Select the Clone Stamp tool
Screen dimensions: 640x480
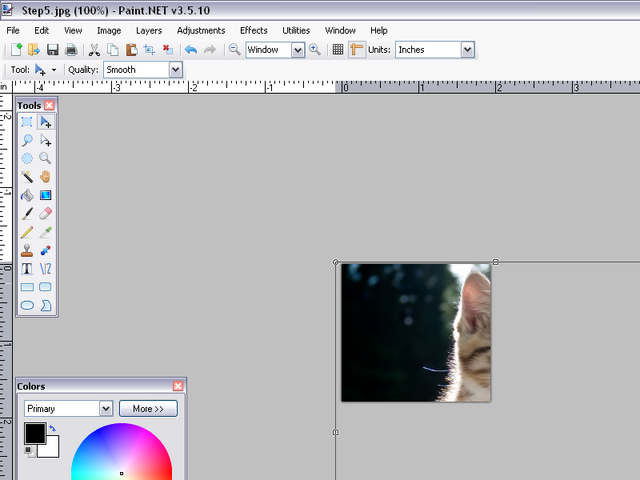27,250
